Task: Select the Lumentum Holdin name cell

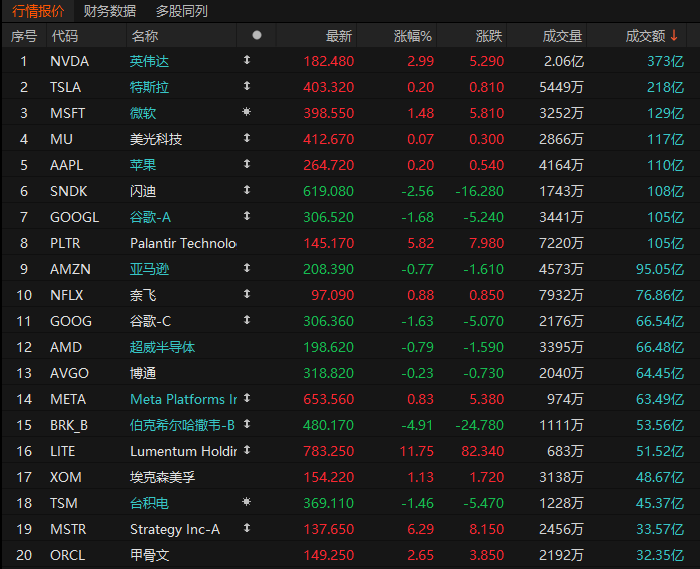Action: [183, 451]
